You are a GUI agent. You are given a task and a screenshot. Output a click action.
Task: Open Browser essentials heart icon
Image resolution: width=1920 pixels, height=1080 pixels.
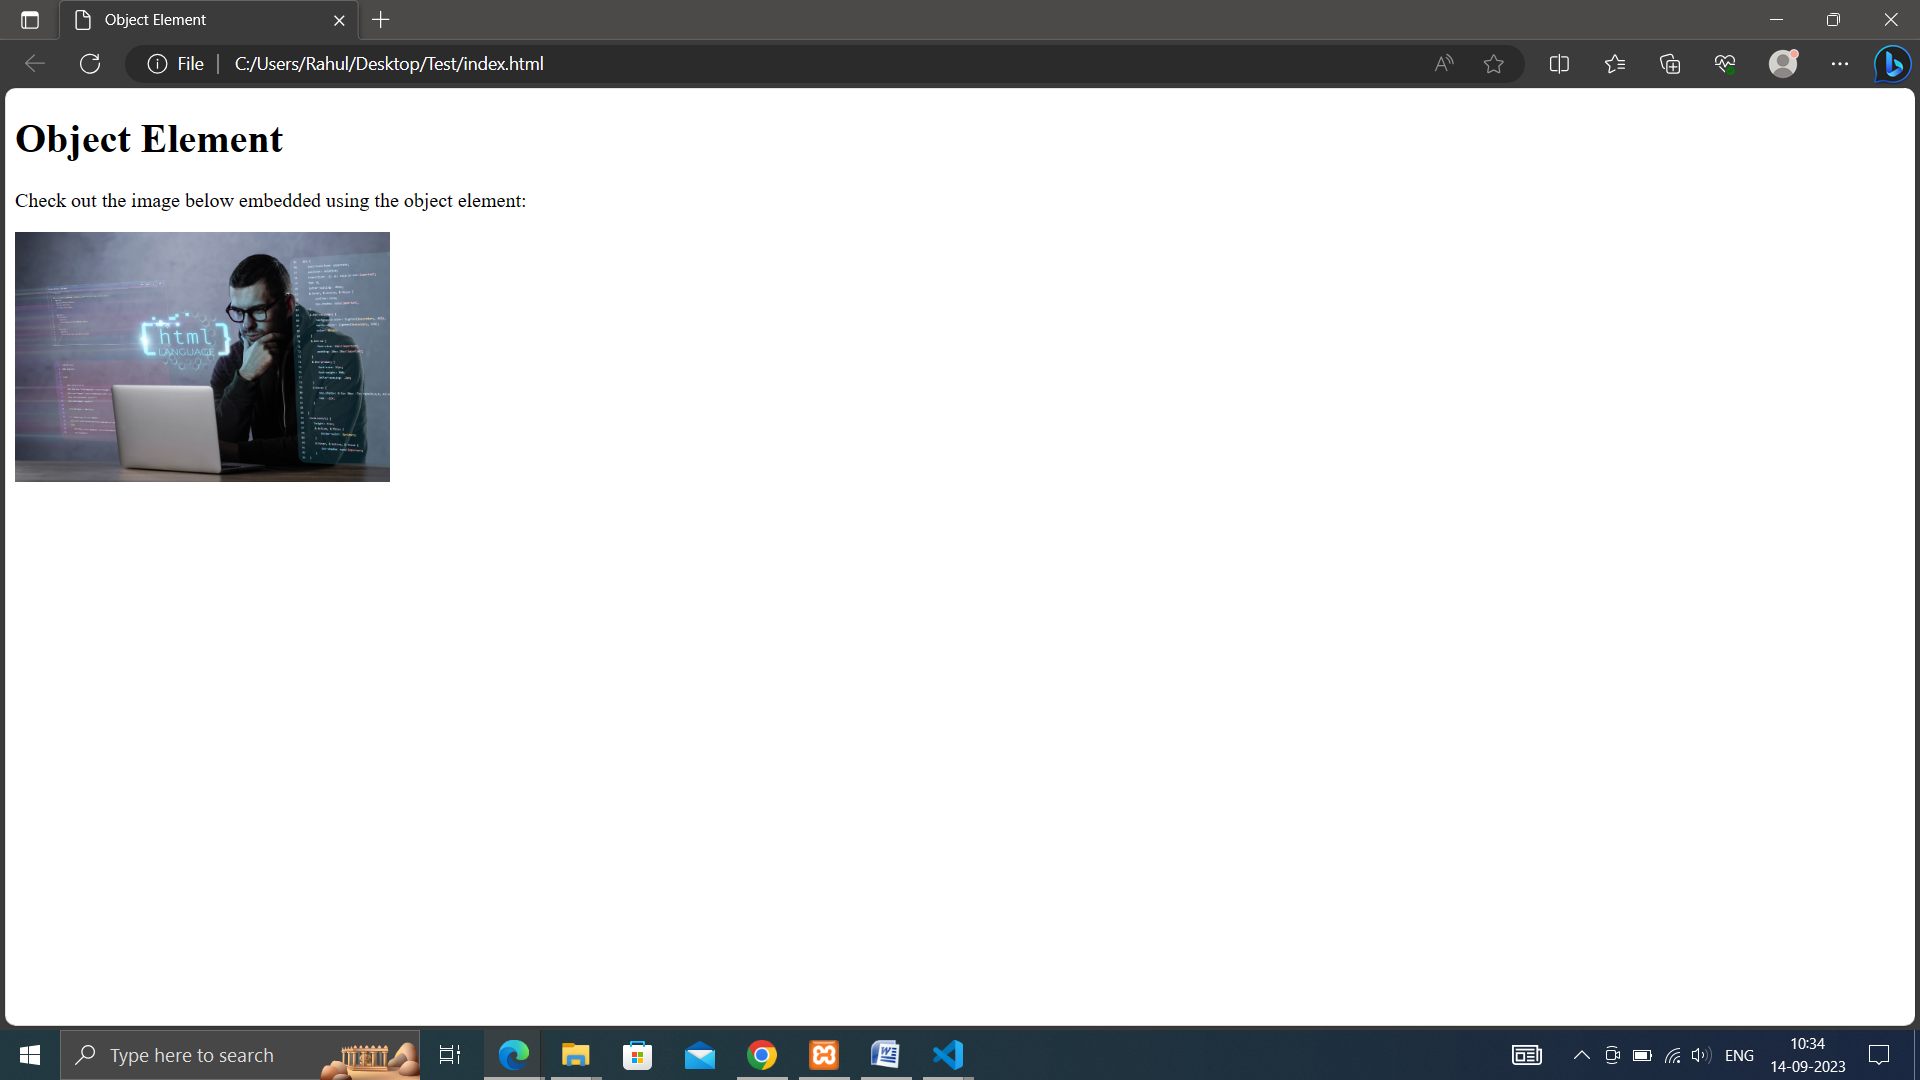point(1725,64)
